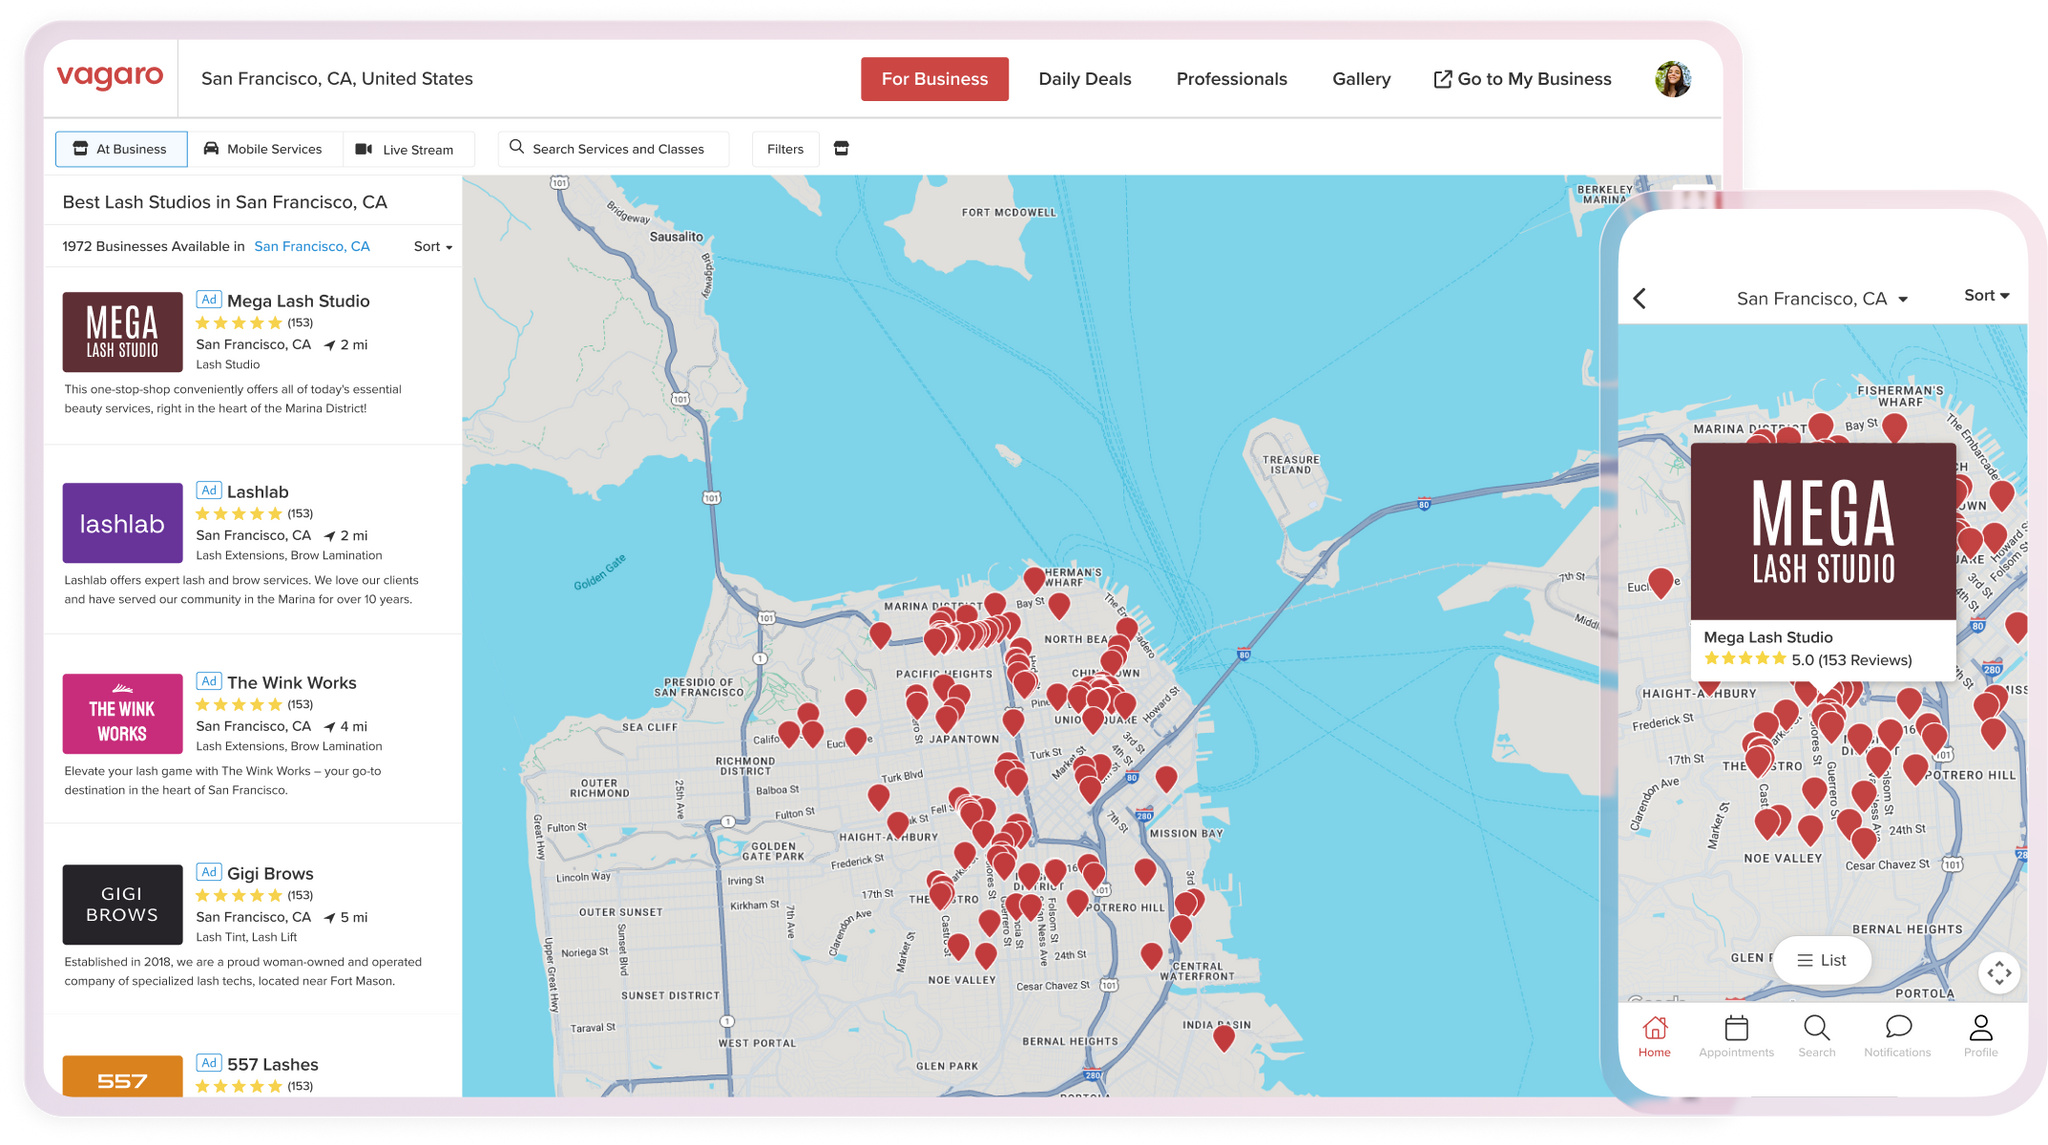Open the Gigi Brows logo thumbnail

123,905
